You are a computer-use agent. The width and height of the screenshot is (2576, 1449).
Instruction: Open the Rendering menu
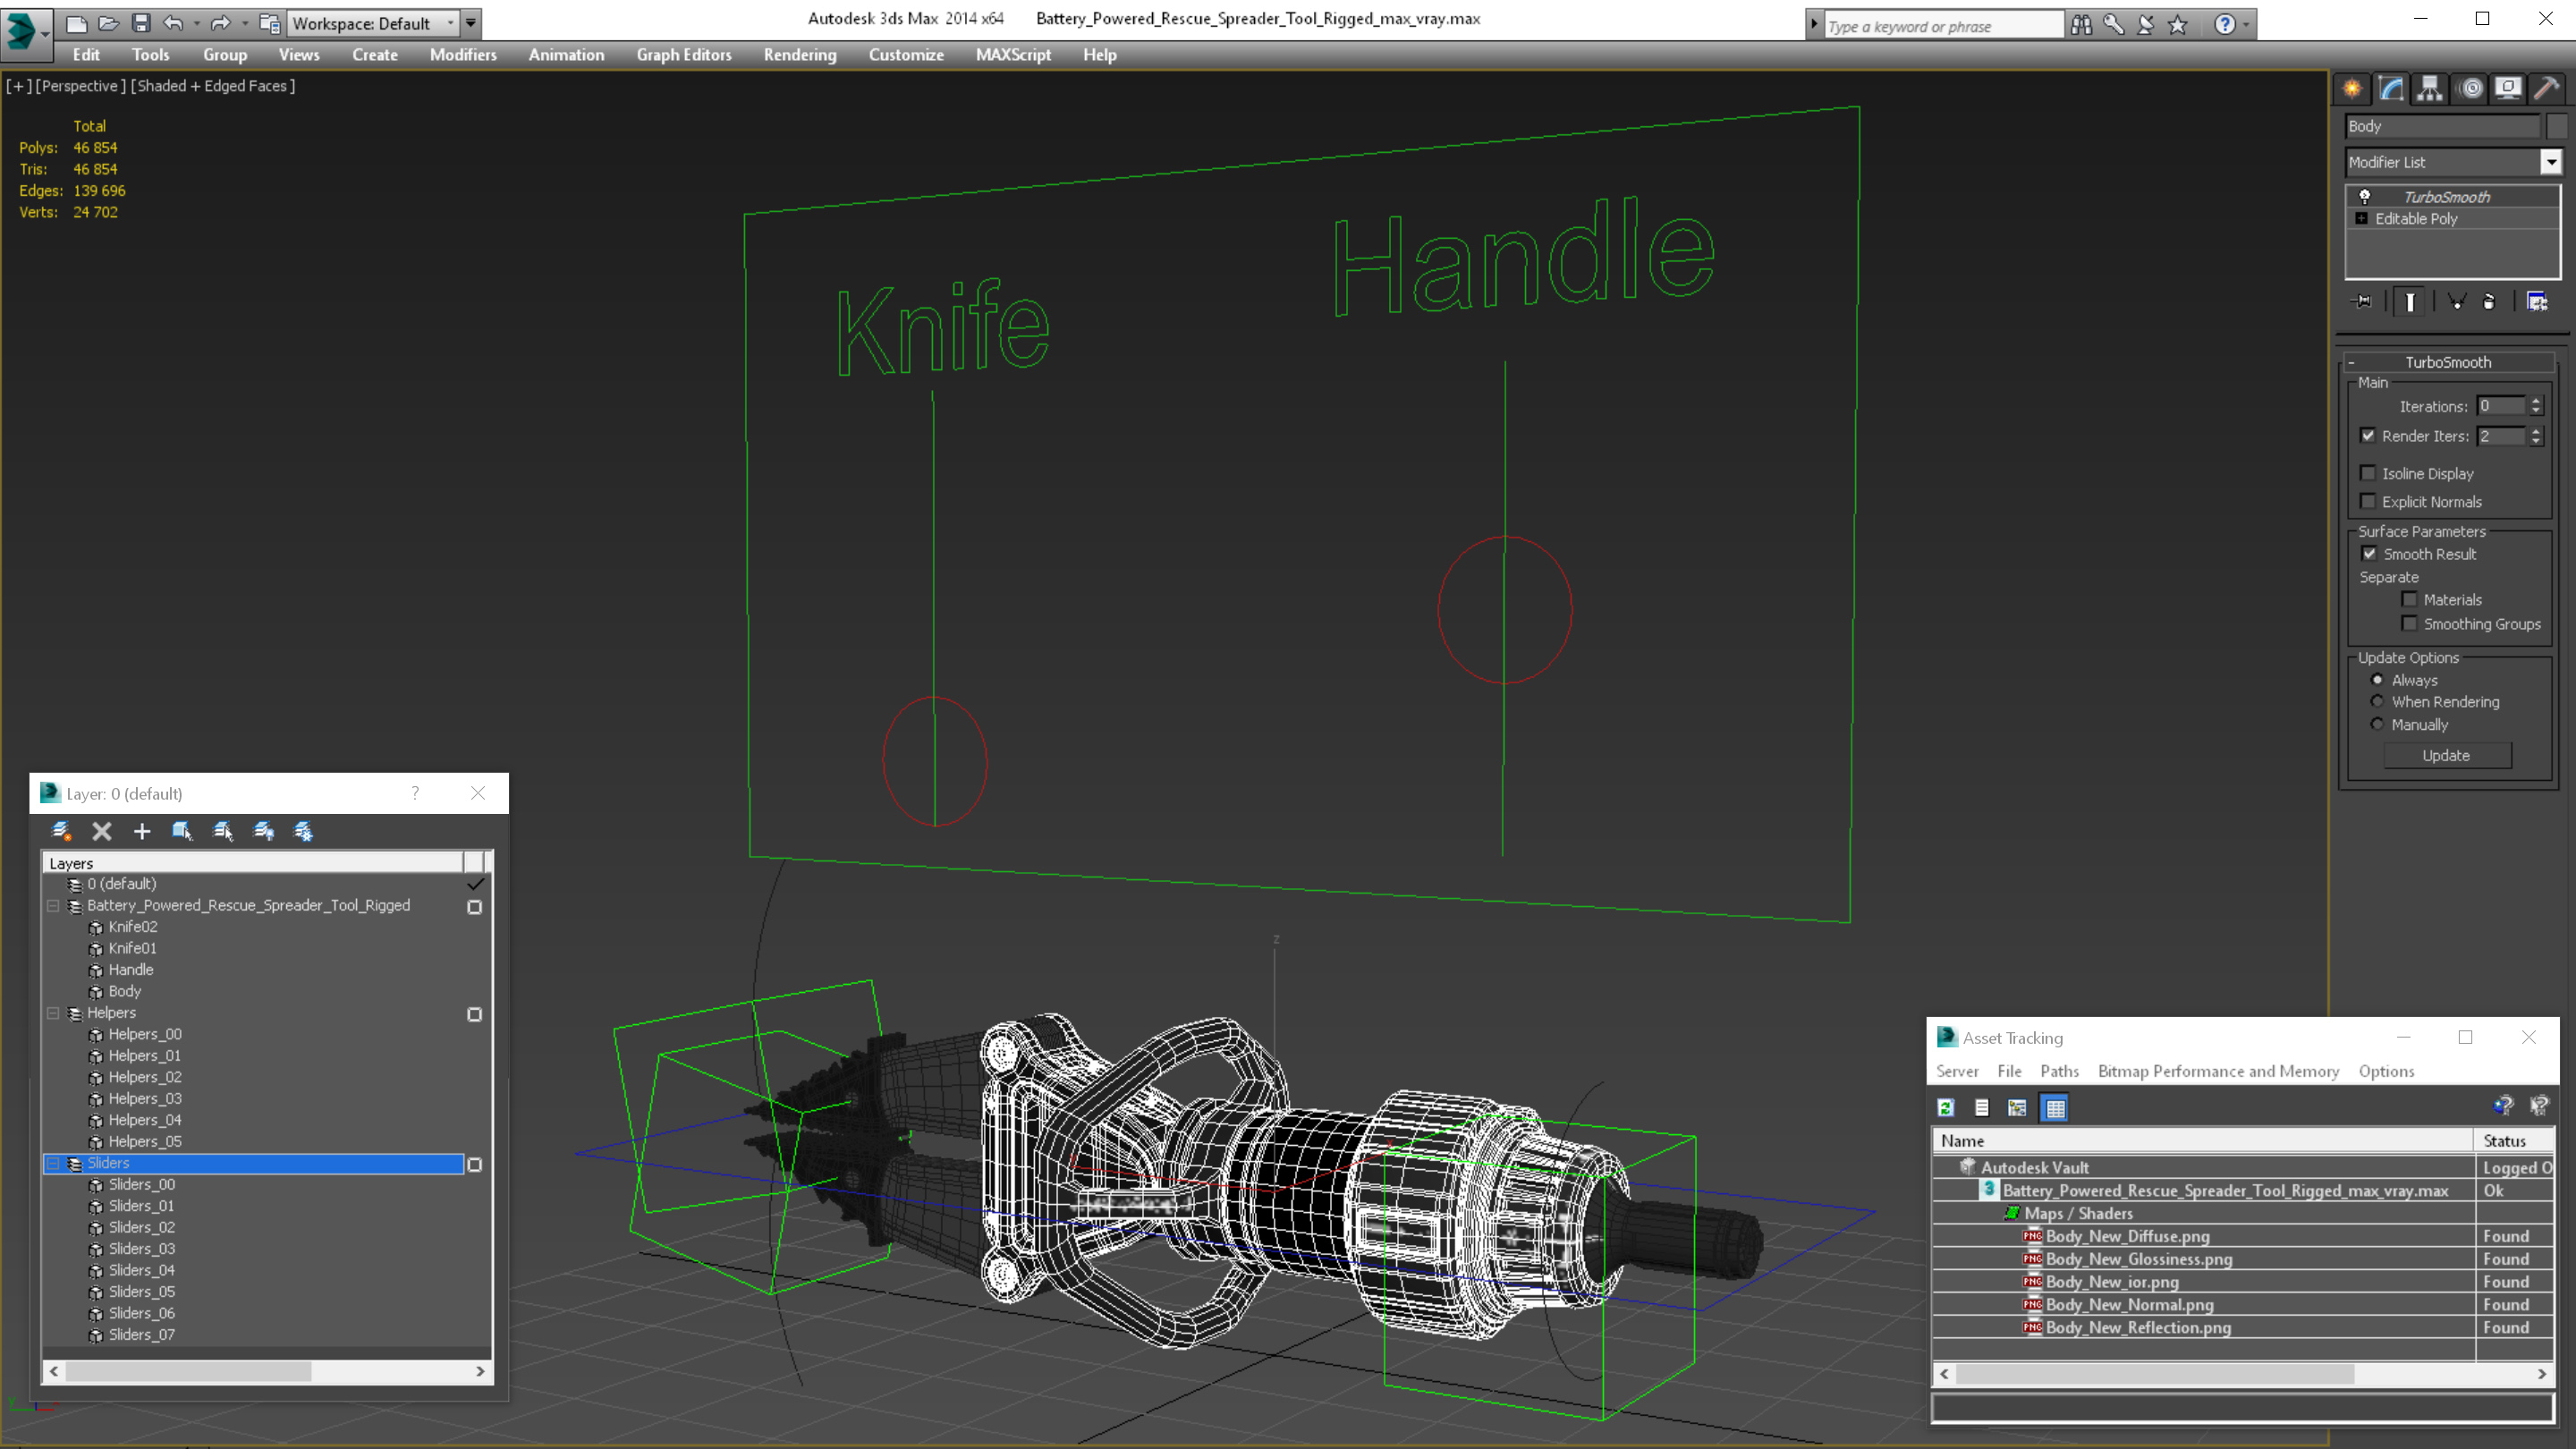800,55
